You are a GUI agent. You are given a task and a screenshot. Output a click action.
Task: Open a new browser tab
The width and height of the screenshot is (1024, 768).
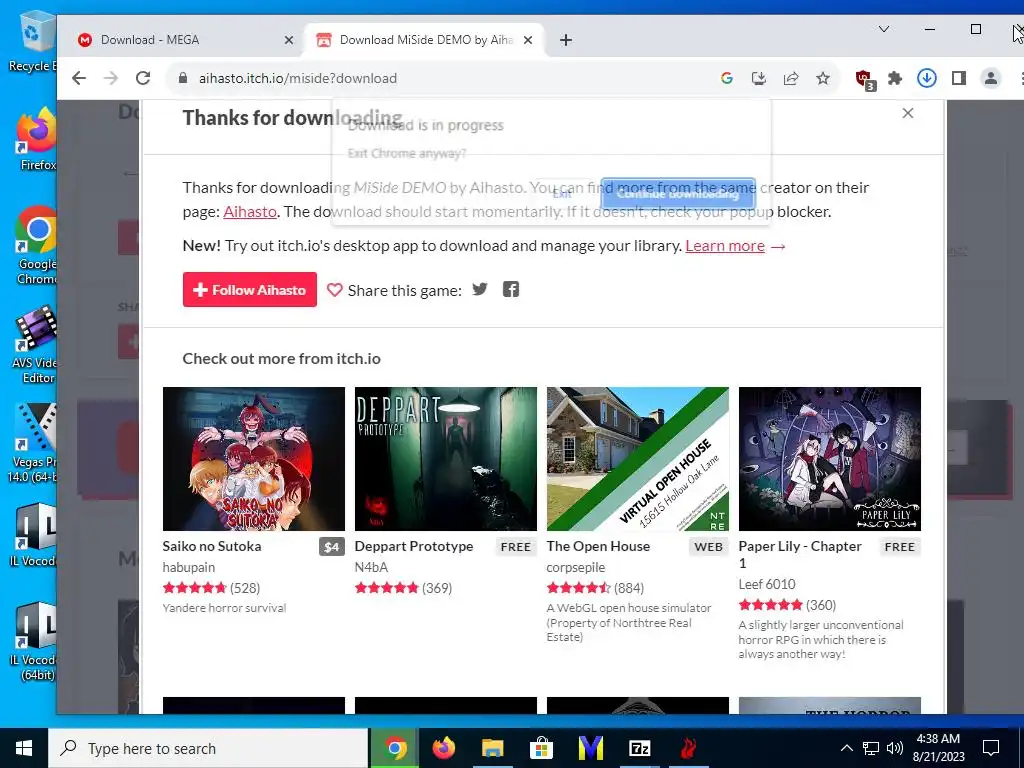point(566,40)
